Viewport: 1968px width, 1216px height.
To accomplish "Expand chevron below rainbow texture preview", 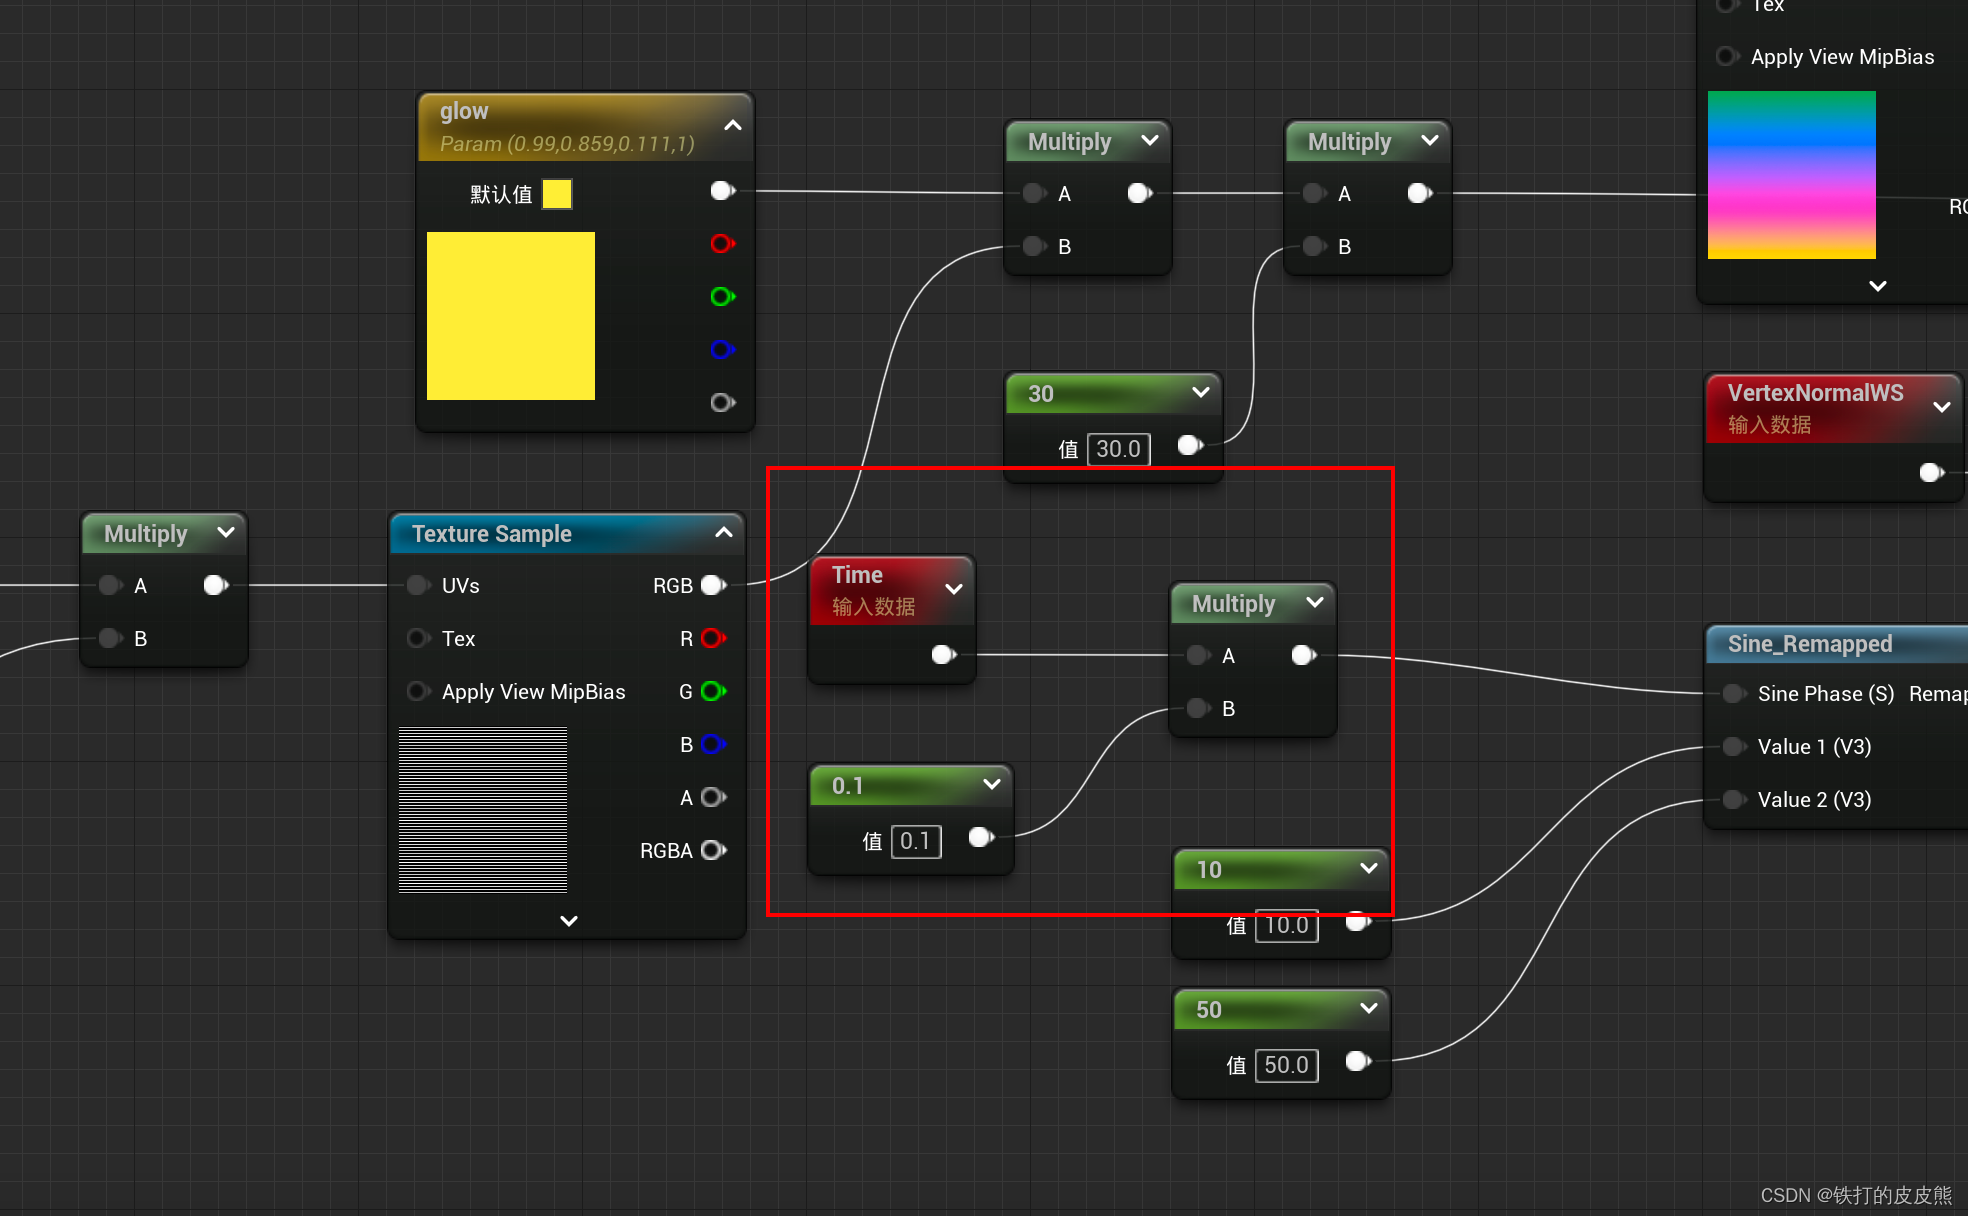I will click(x=1878, y=286).
